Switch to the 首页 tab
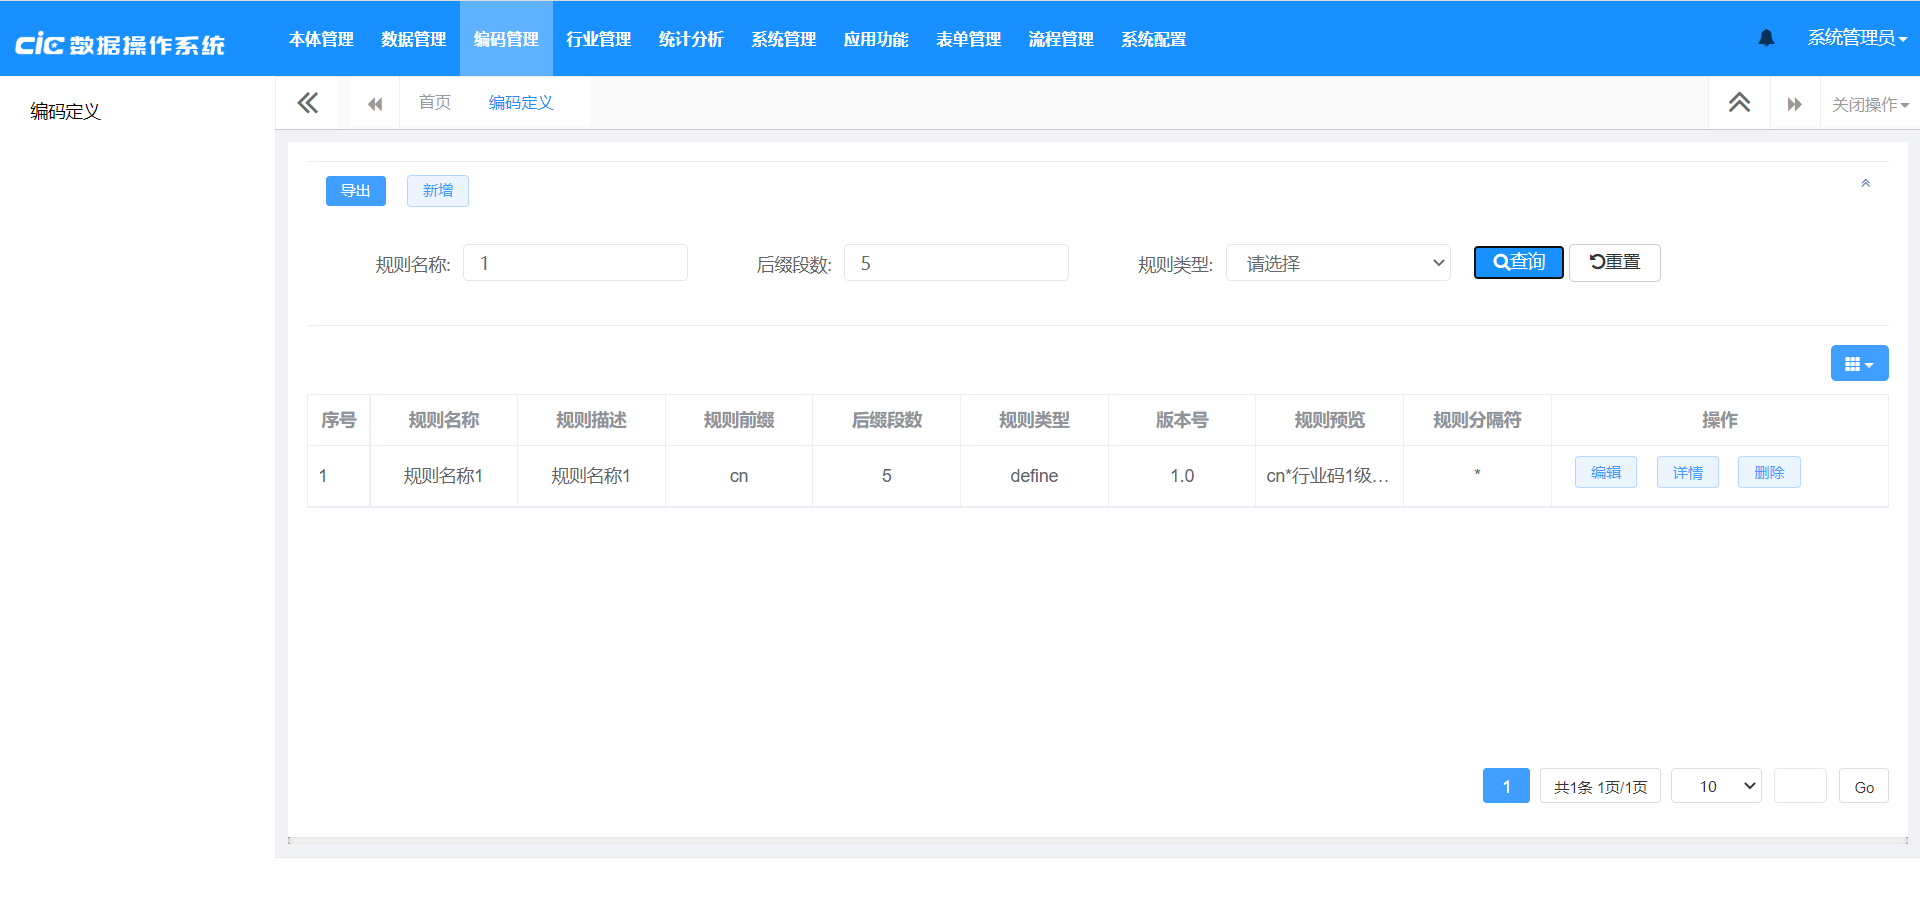Image resolution: width=1920 pixels, height=902 pixels. click(x=435, y=102)
